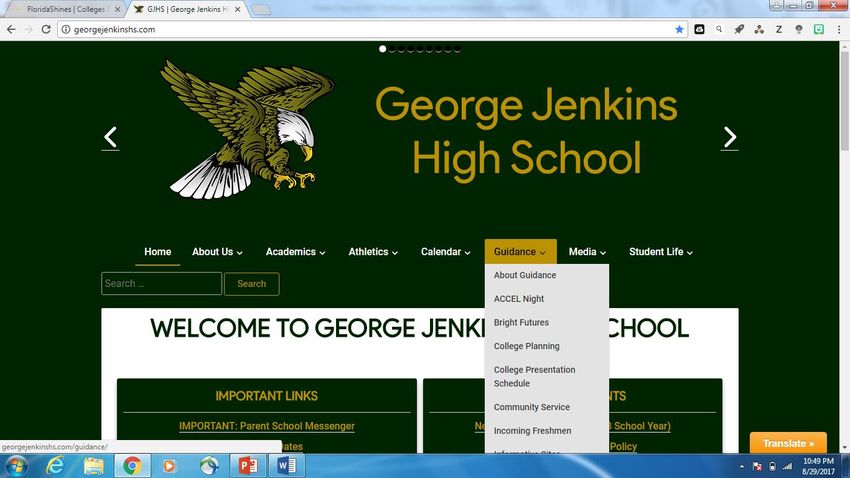
Task: Click the network signal tray icon
Action: pyautogui.click(x=787, y=466)
